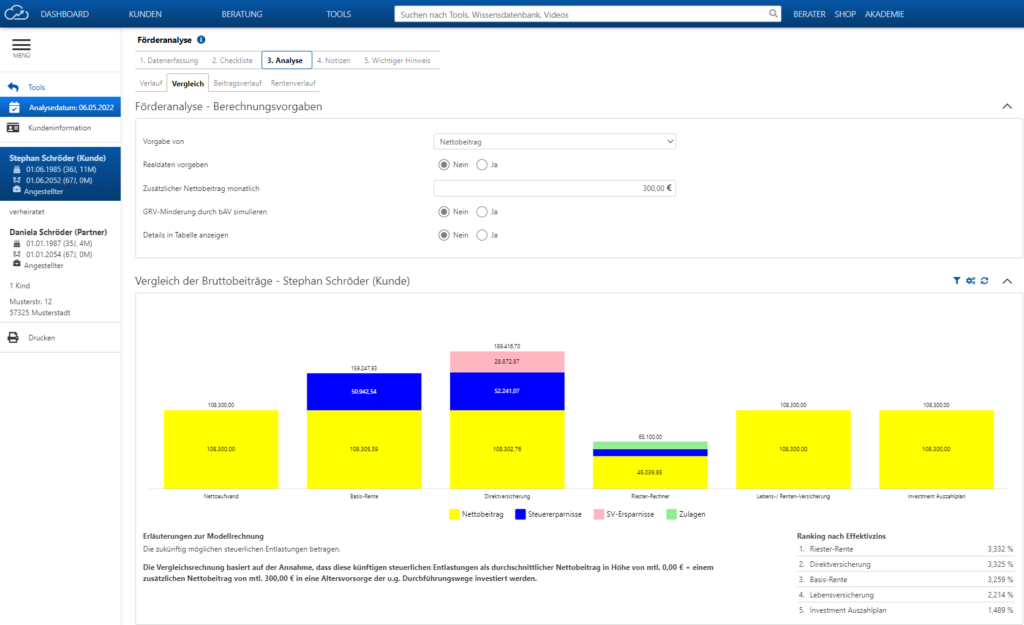Click the printer icon next to Drucken
Viewport: 1024px width, 625px height.
[14, 338]
